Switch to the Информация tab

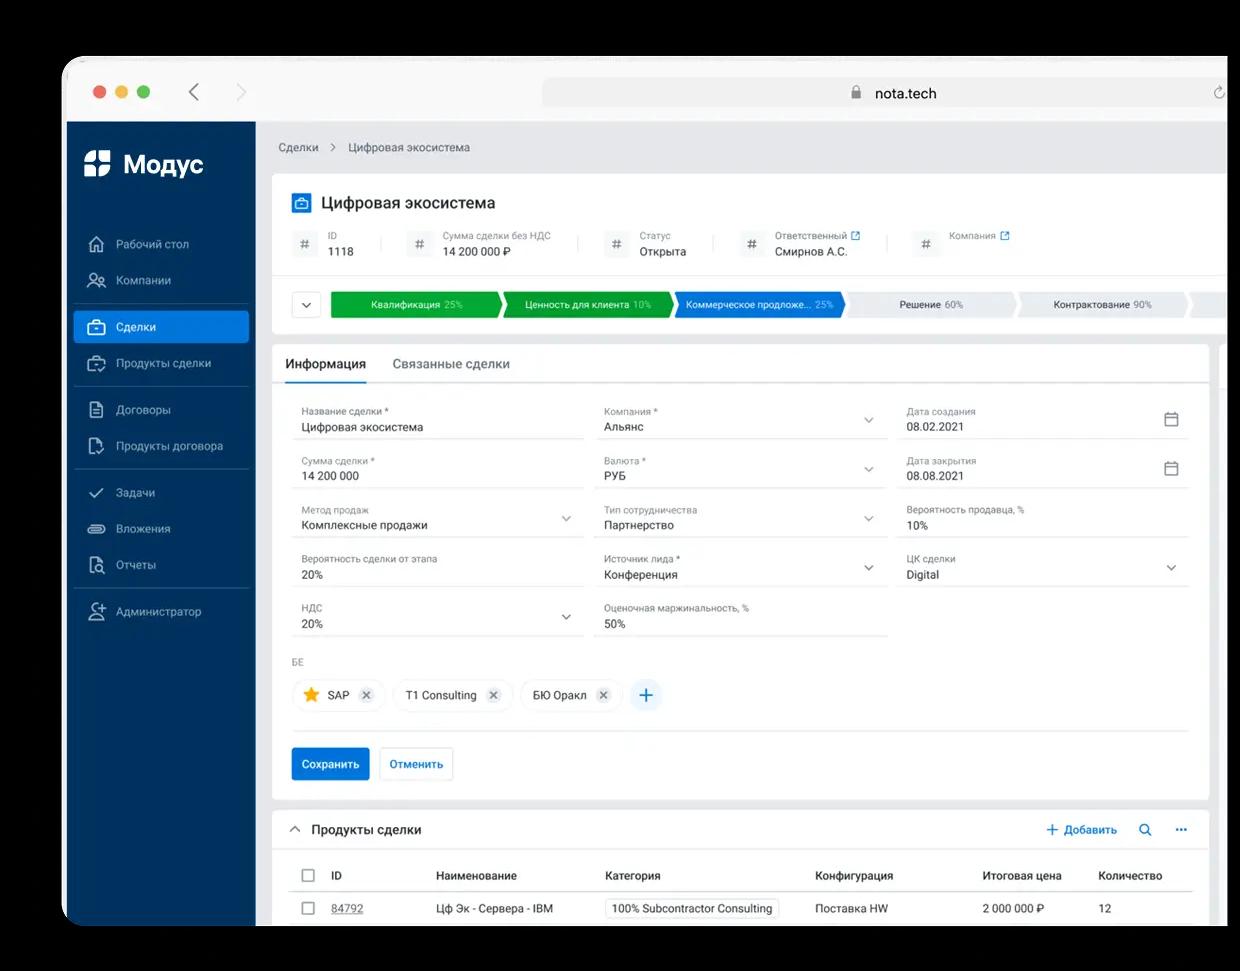pos(325,364)
